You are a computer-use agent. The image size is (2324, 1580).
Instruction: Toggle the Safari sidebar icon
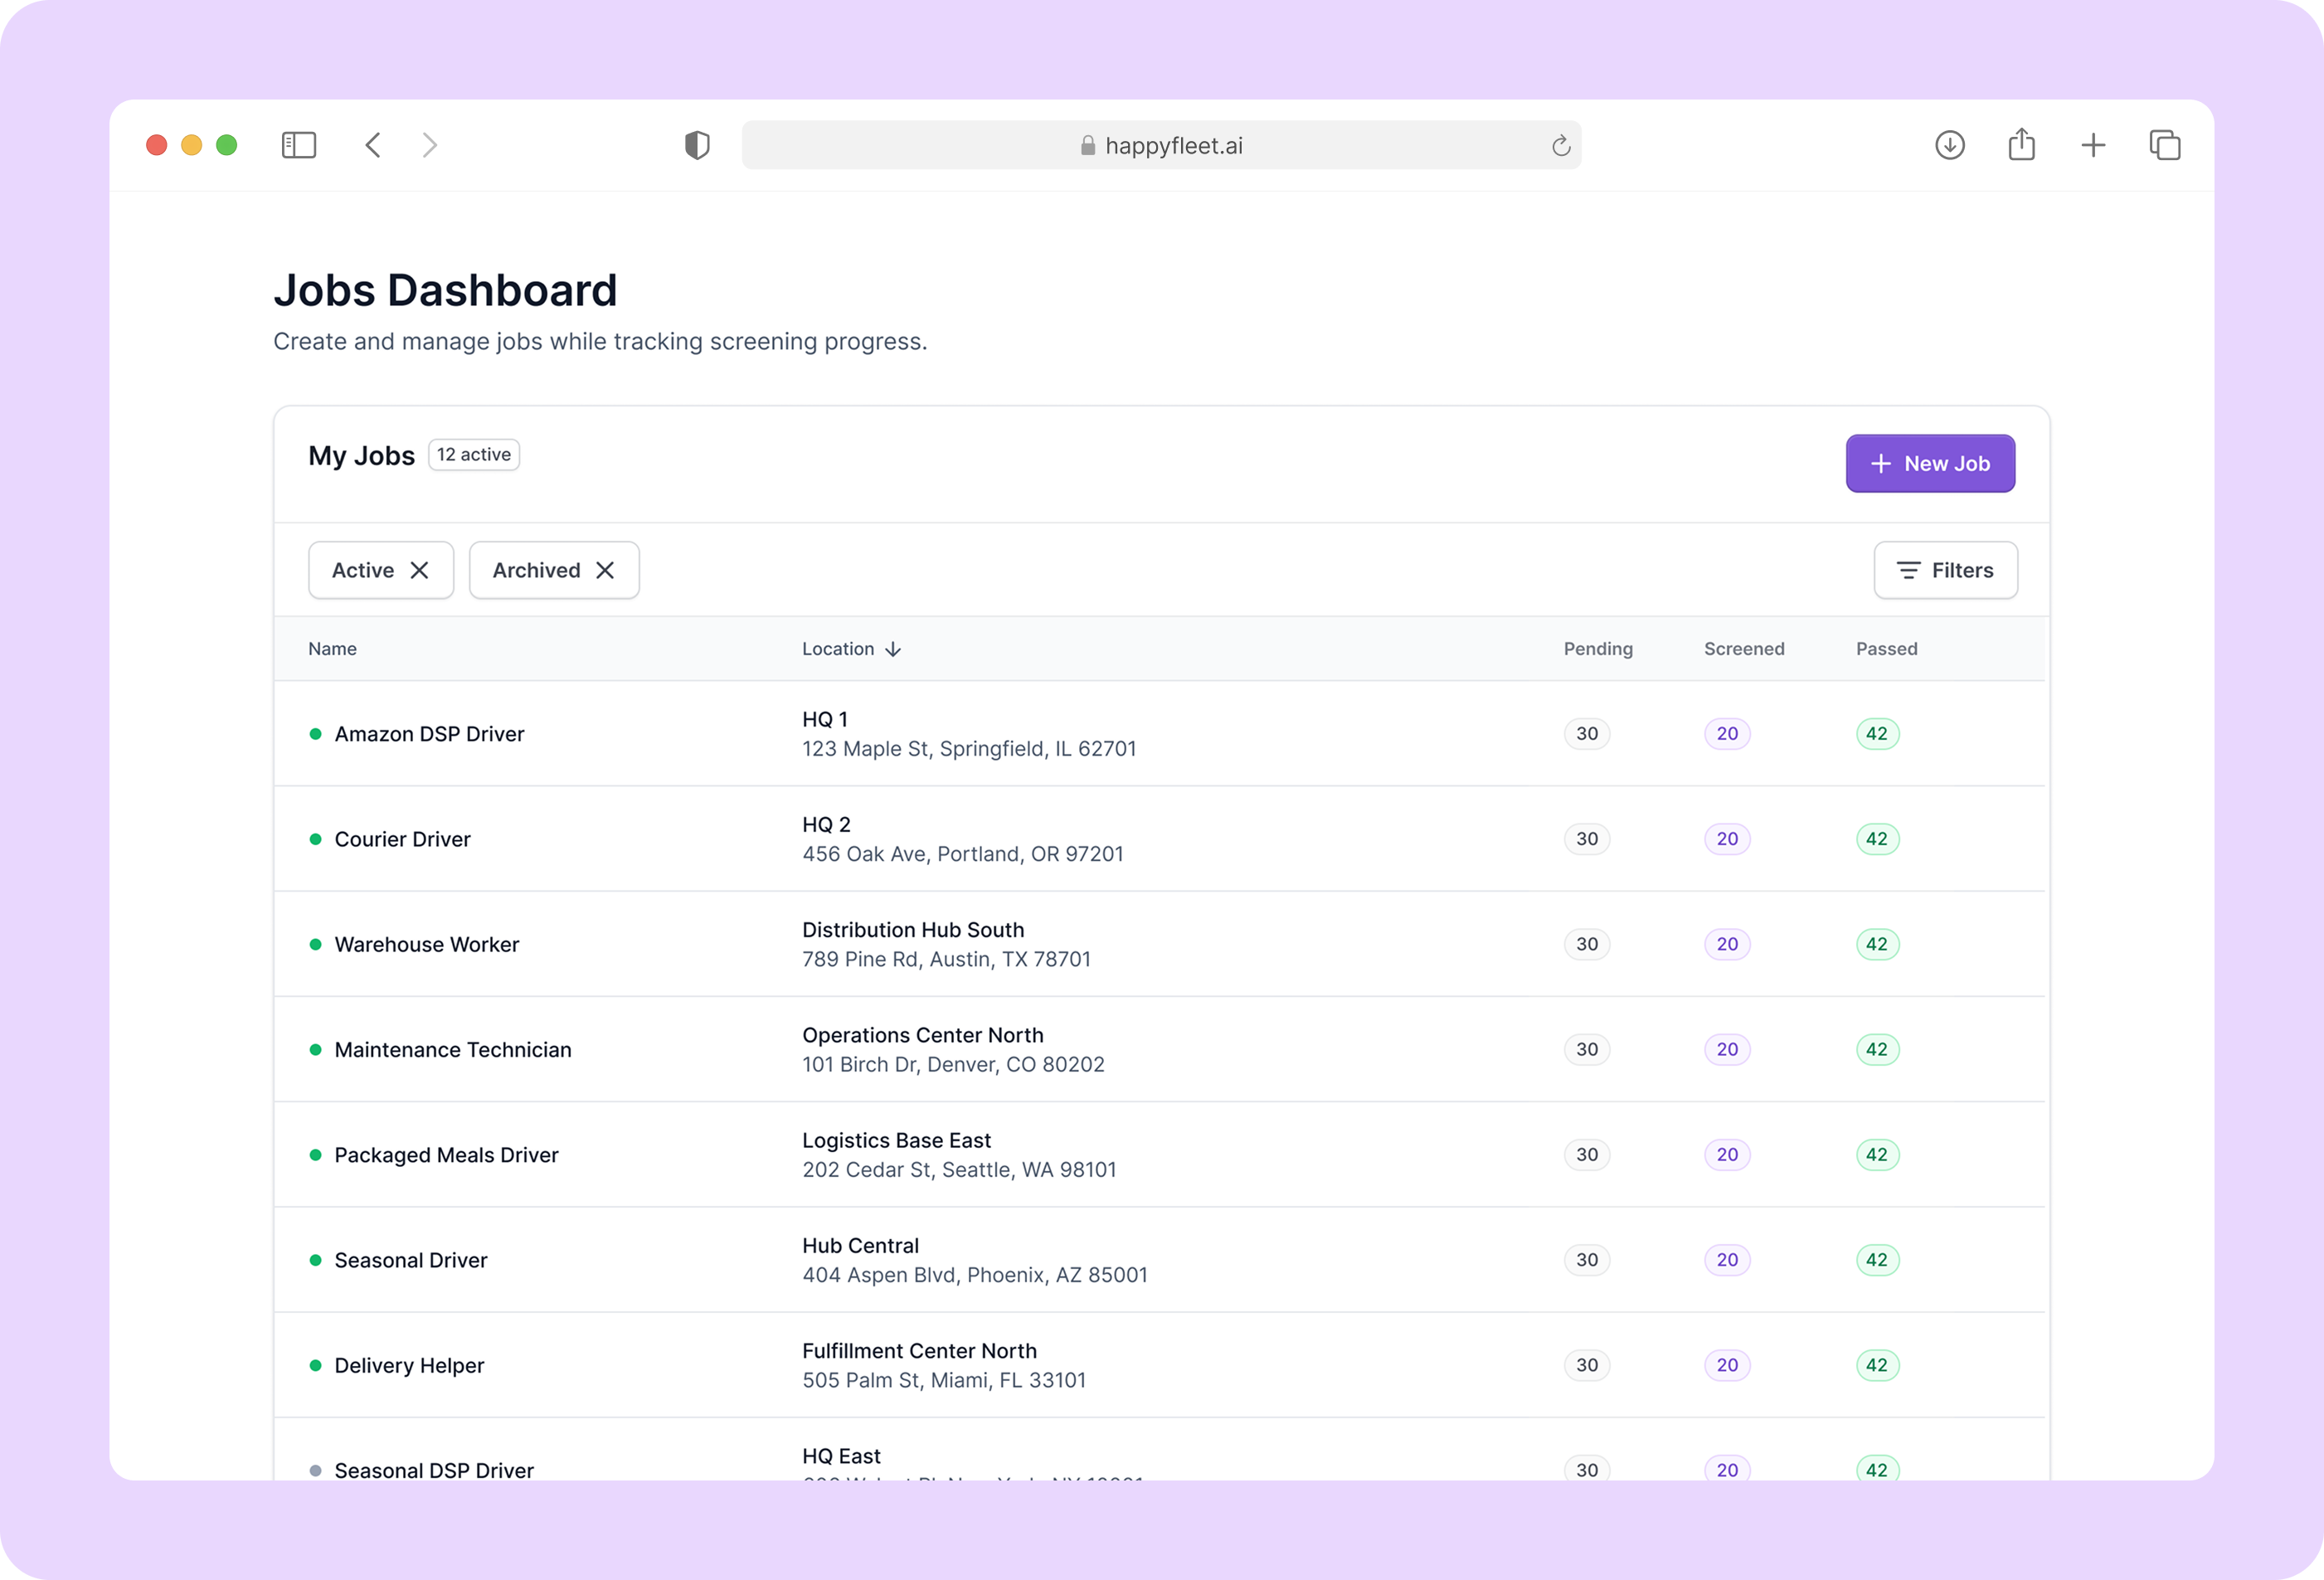tap(299, 145)
